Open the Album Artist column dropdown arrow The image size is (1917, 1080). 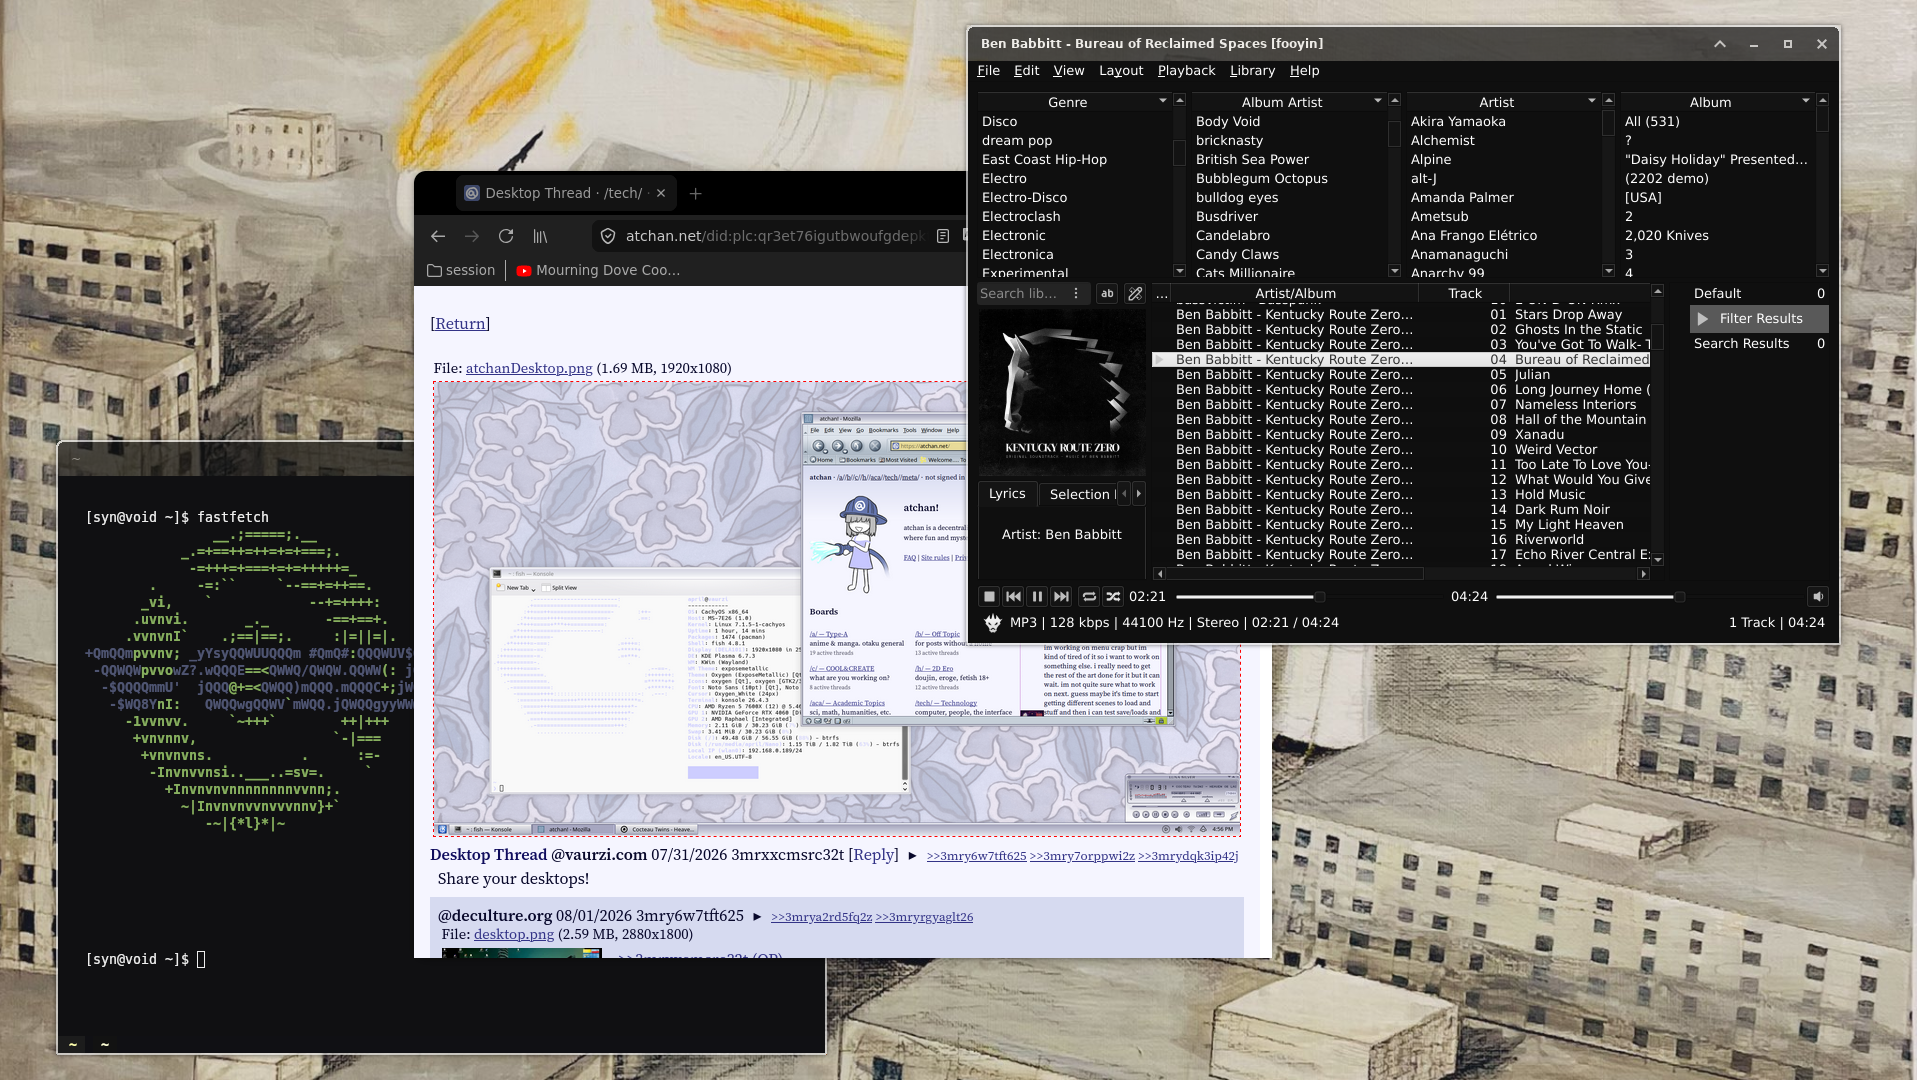coord(1377,101)
